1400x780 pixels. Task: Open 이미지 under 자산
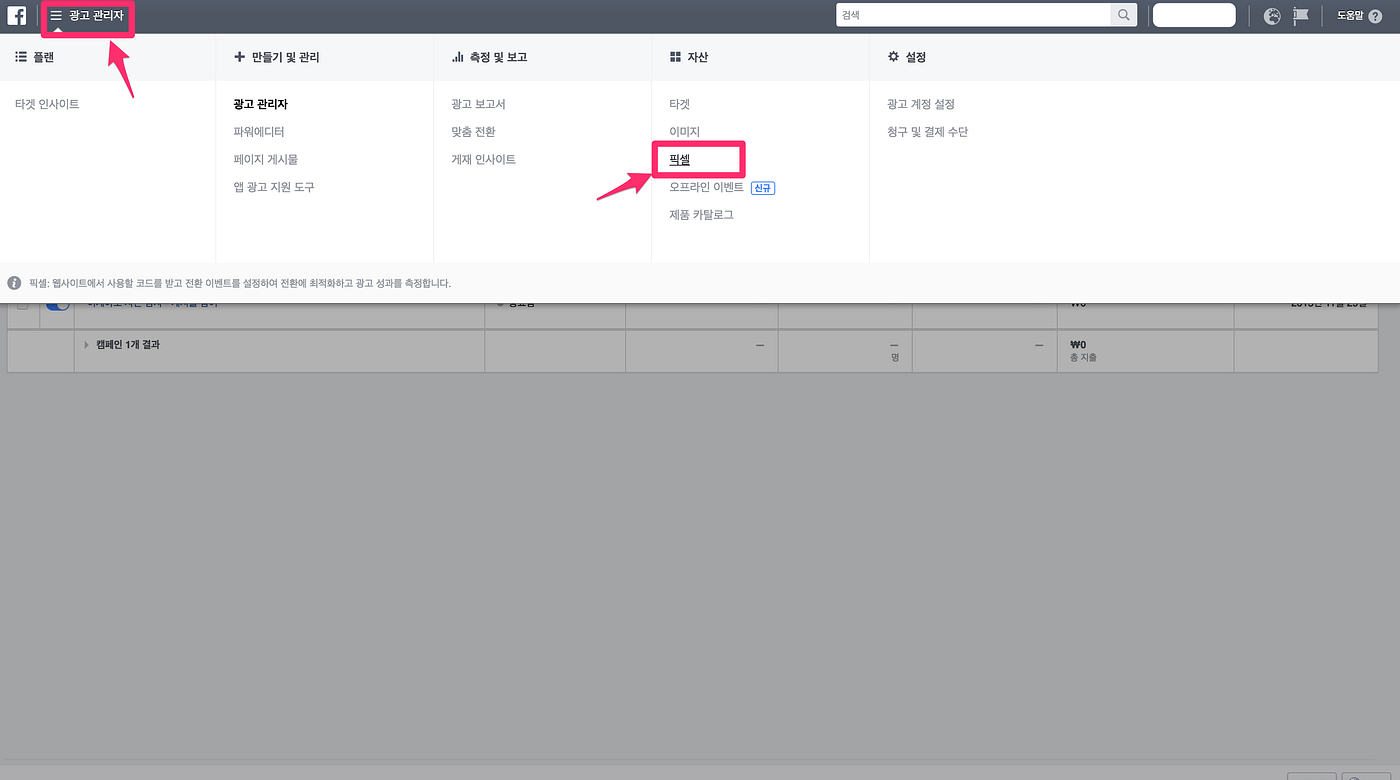684,132
